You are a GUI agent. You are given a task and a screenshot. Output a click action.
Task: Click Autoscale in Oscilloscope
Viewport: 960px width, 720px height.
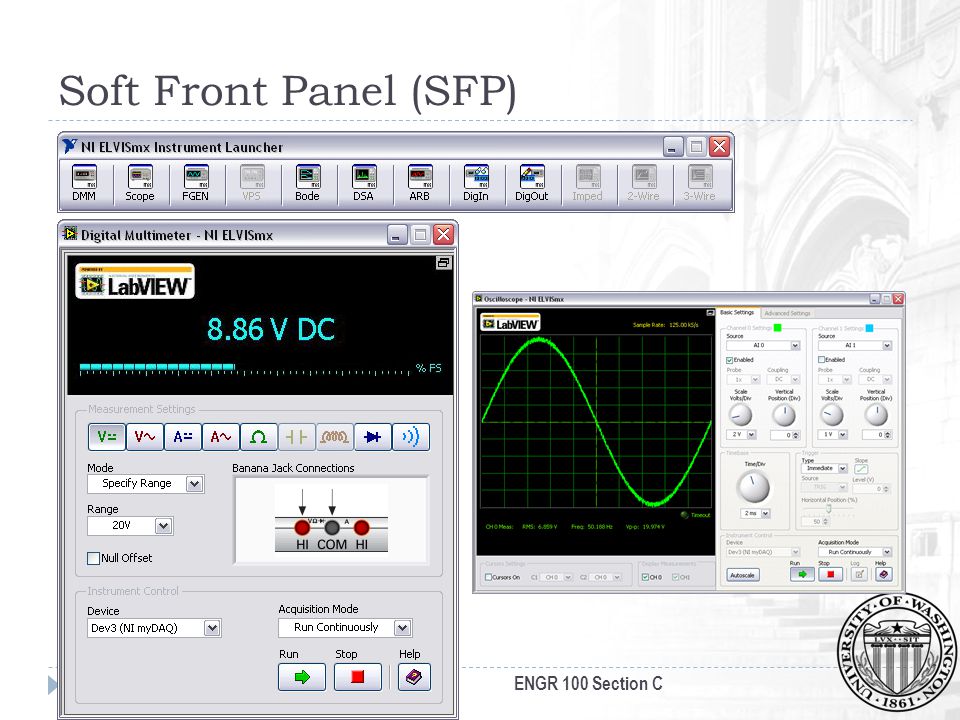(x=743, y=575)
